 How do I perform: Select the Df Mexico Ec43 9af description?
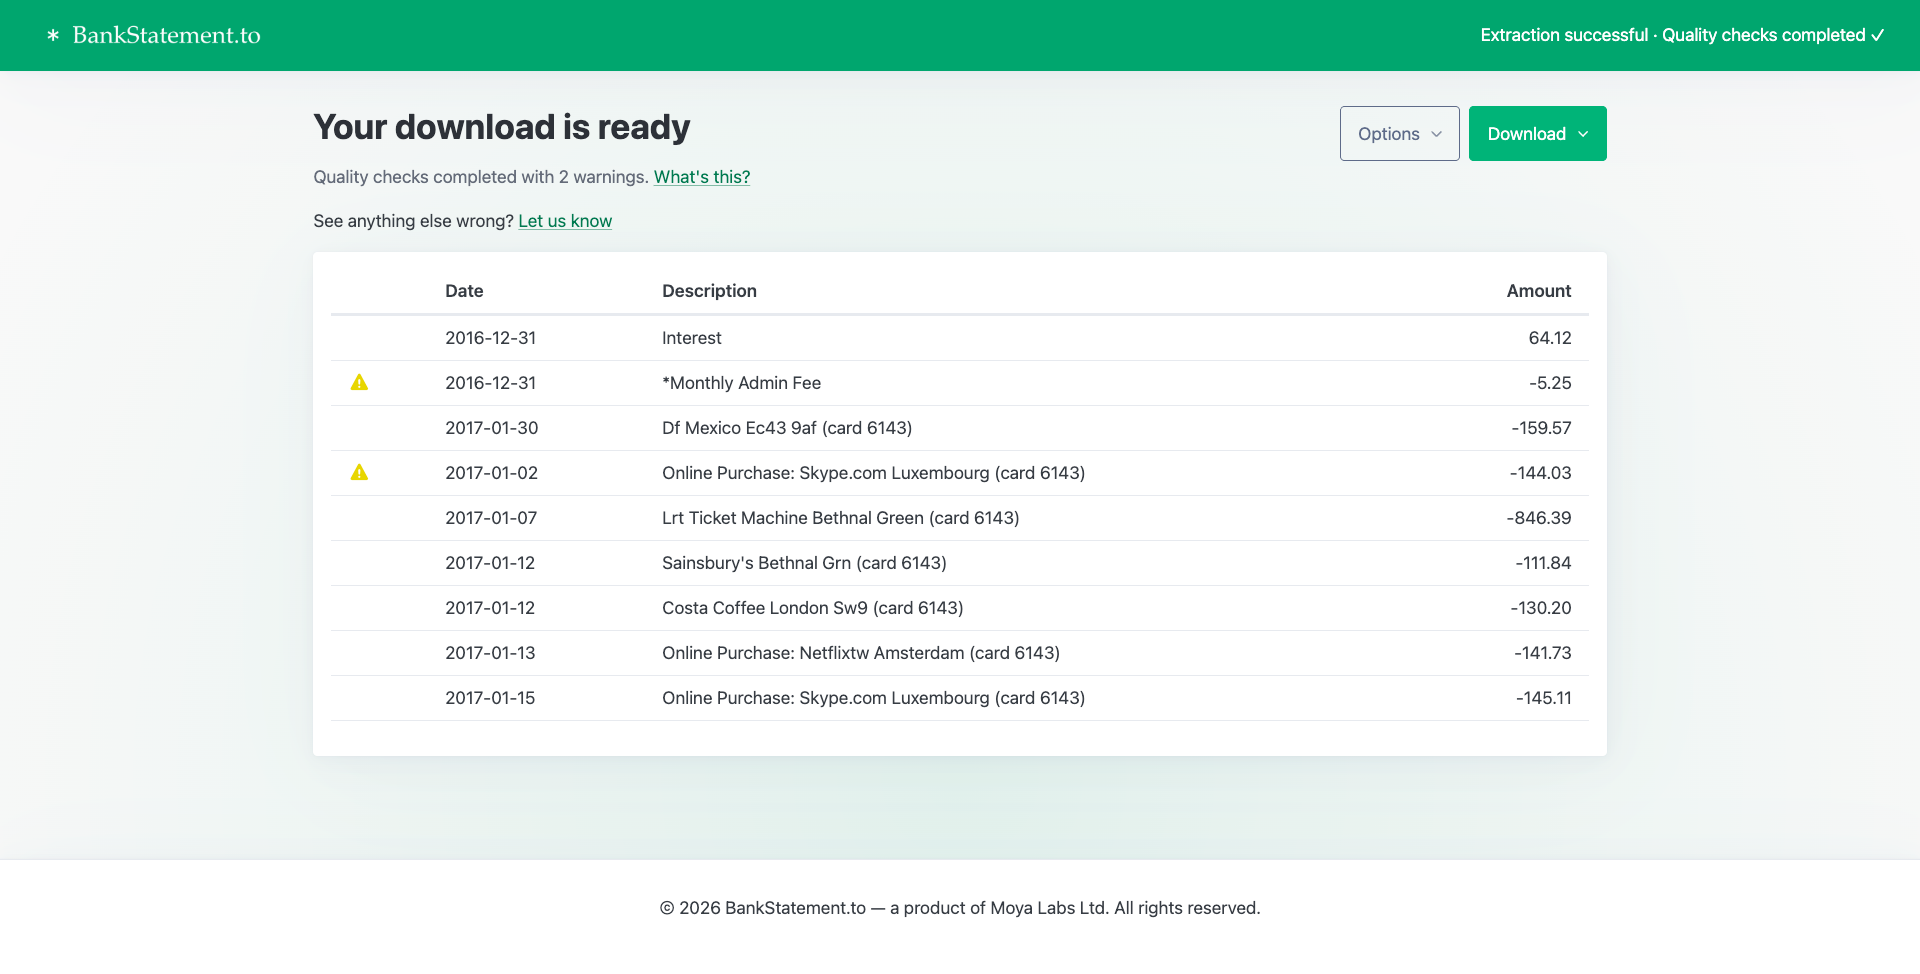pyautogui.click(x=787, y=428)
